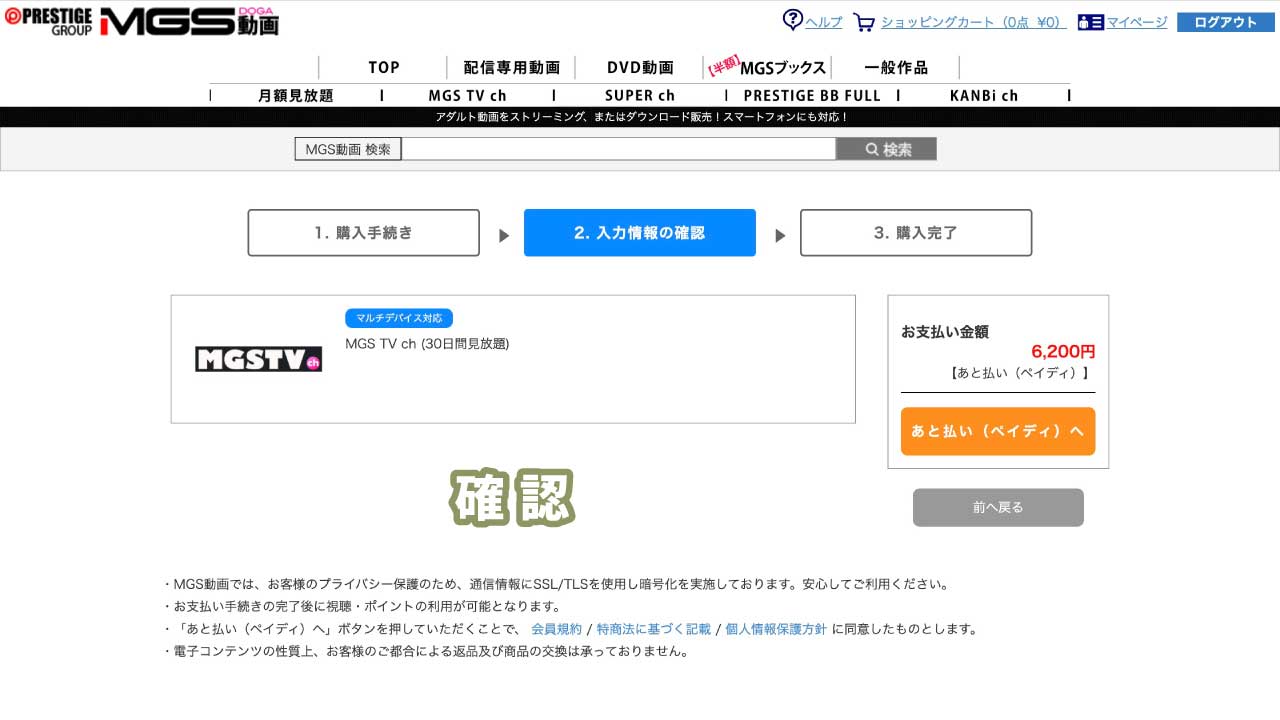Open the PRESTIGE BB FULL channel
The image size is (1280, 720).
click(811, 94)
